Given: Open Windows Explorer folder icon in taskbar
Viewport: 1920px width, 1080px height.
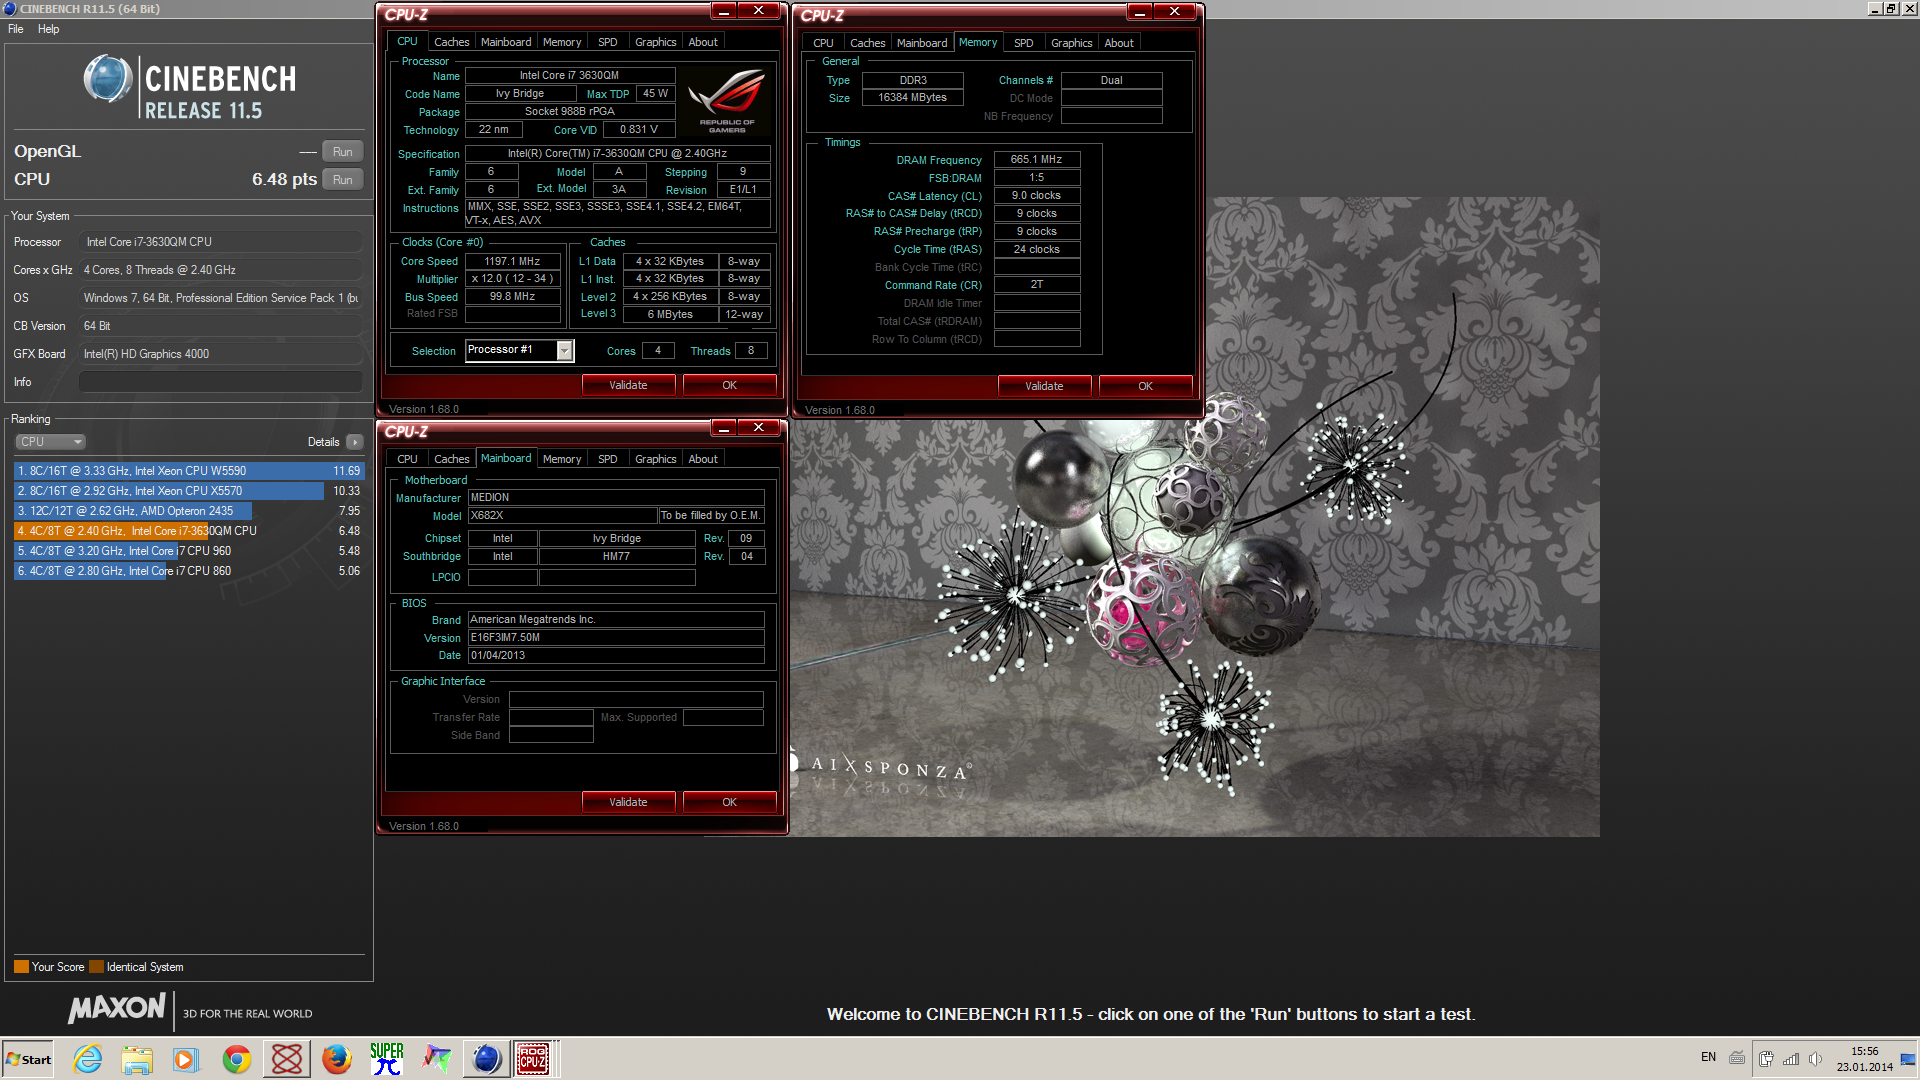Looking at the screenshot, I should [x=137, y=1059].
